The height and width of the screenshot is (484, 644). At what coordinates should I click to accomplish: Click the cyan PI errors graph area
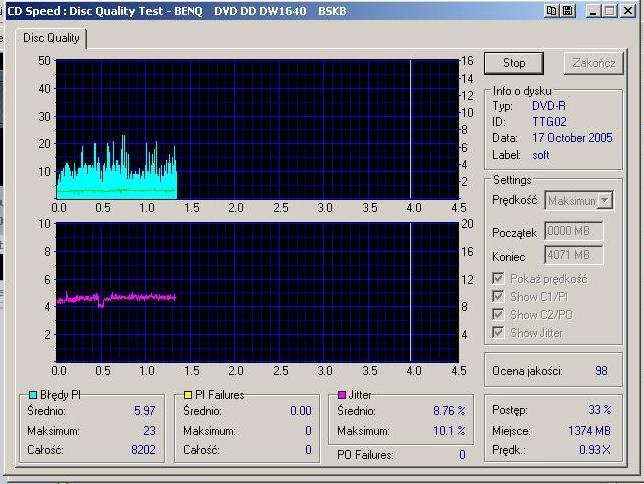117,183
